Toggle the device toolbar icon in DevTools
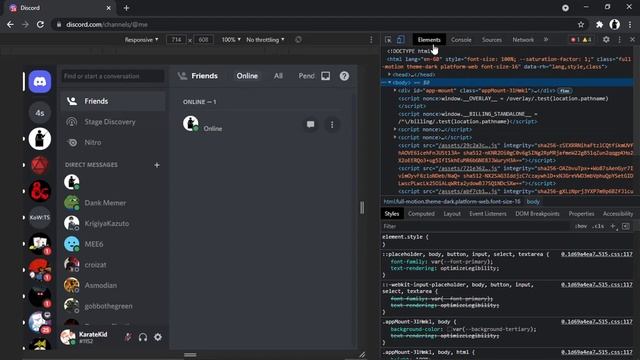 [400, 40]
